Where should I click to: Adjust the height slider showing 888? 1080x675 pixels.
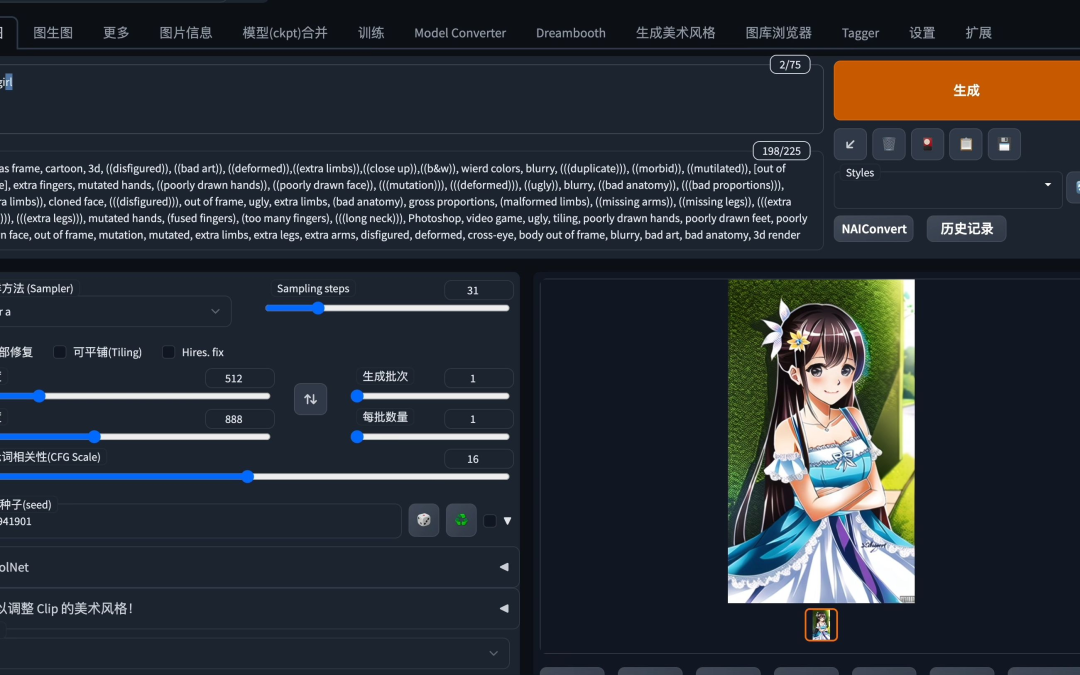[x=135, y=437]
